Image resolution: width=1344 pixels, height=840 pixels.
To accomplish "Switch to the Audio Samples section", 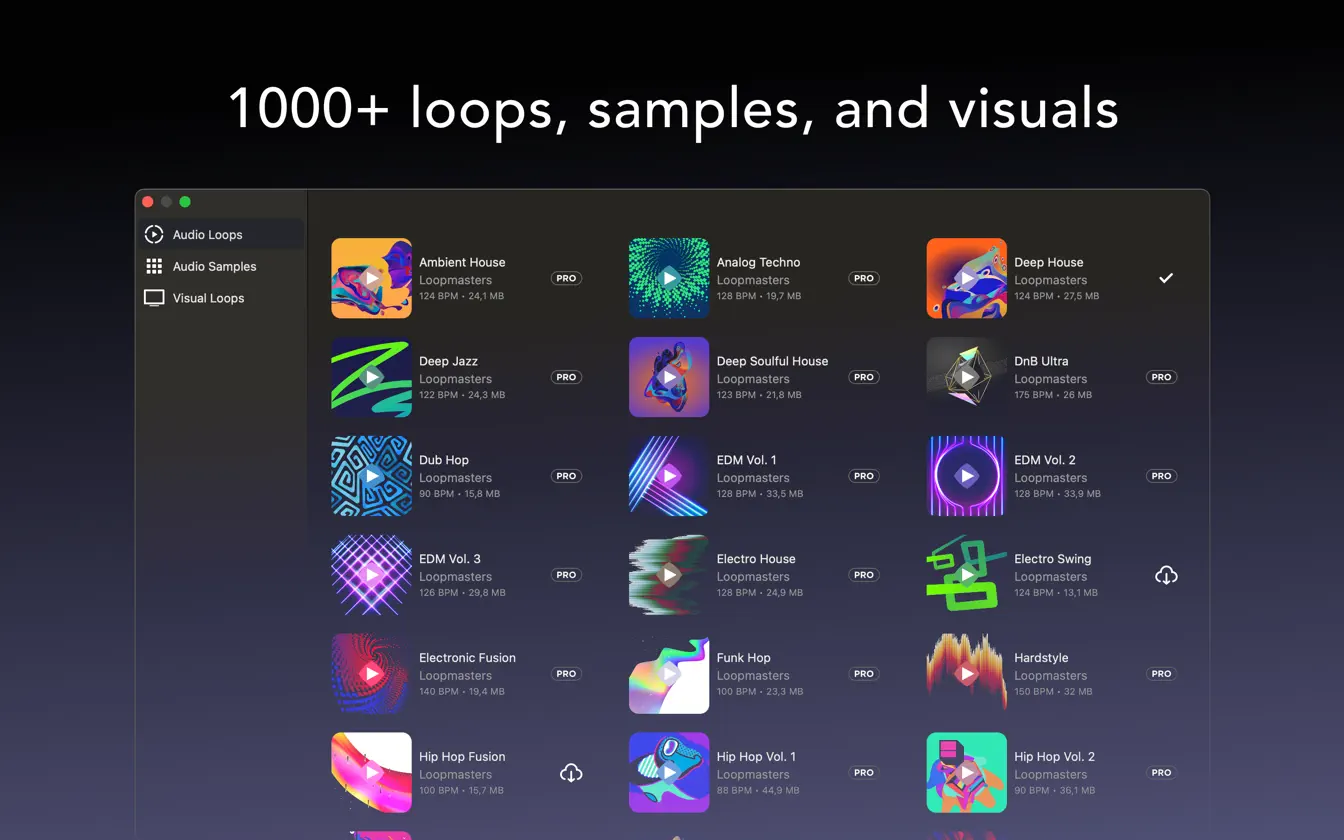I will click(221, 267).
